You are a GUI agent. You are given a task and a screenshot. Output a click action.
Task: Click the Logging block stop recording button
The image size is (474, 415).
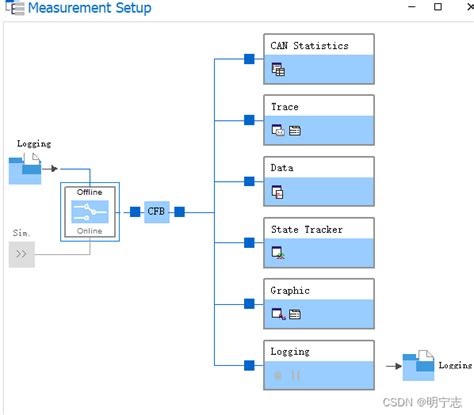coord(278,376)
